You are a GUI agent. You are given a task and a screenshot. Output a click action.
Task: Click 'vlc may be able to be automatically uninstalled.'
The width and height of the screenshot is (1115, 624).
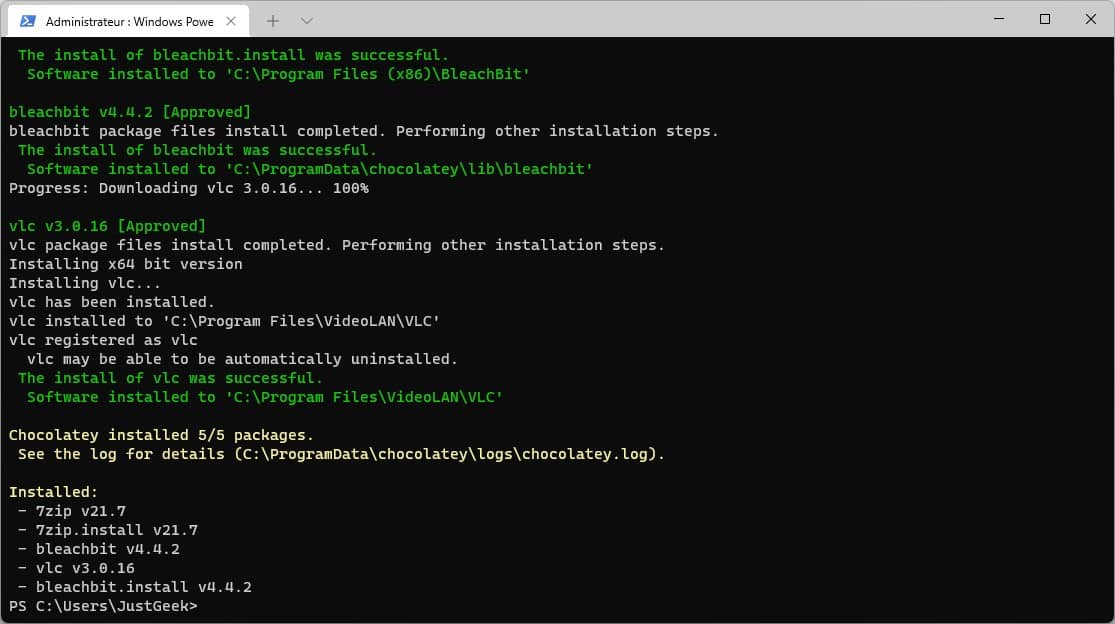[x=242, y=360]
